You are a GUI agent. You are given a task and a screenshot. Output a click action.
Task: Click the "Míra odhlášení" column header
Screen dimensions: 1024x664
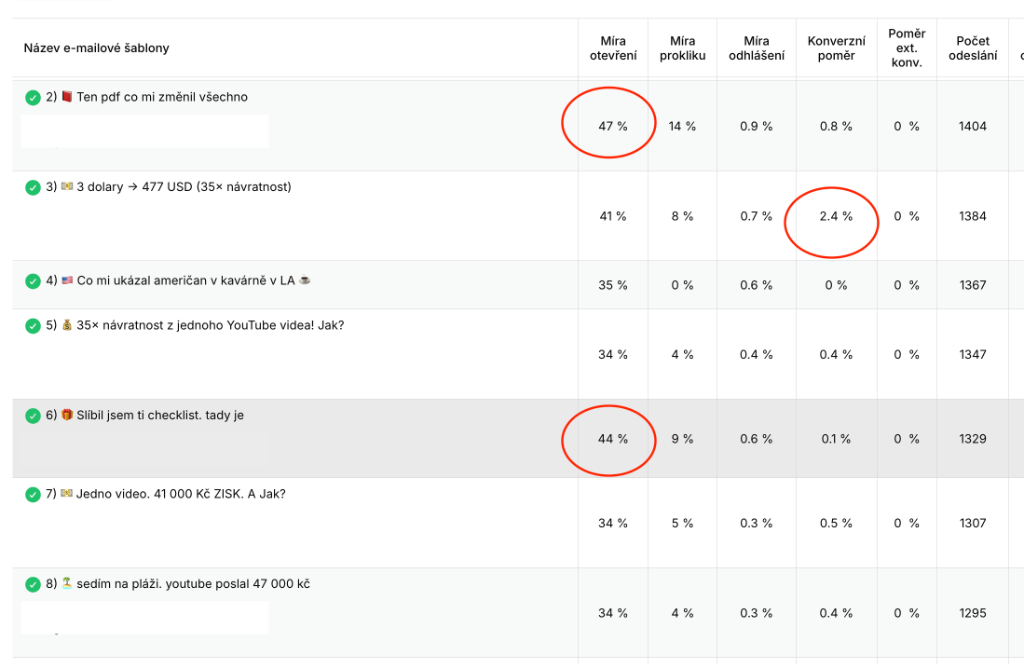click(756, 48)
